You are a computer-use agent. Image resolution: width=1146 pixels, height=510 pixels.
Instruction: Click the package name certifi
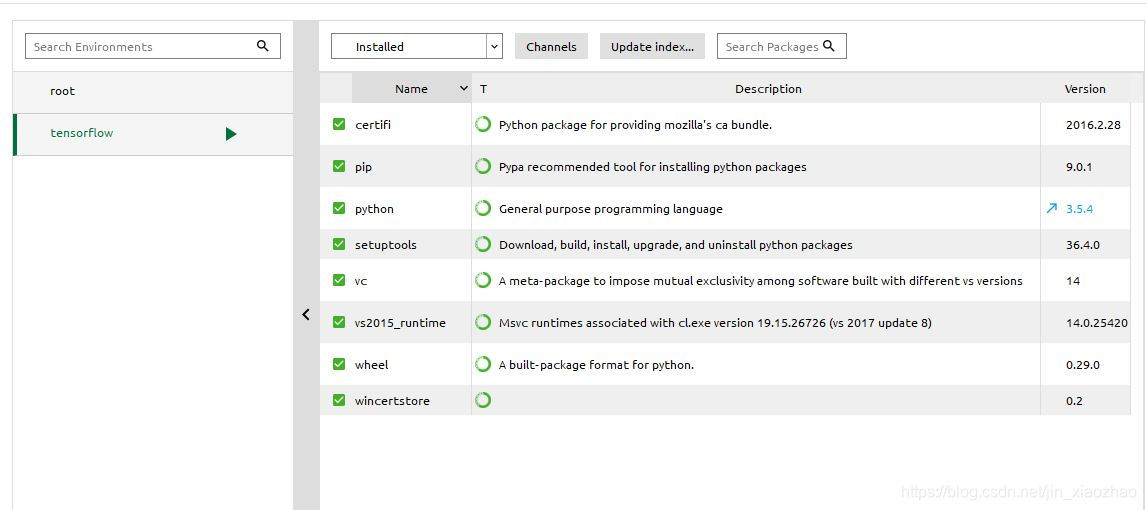tap(373, 124)
